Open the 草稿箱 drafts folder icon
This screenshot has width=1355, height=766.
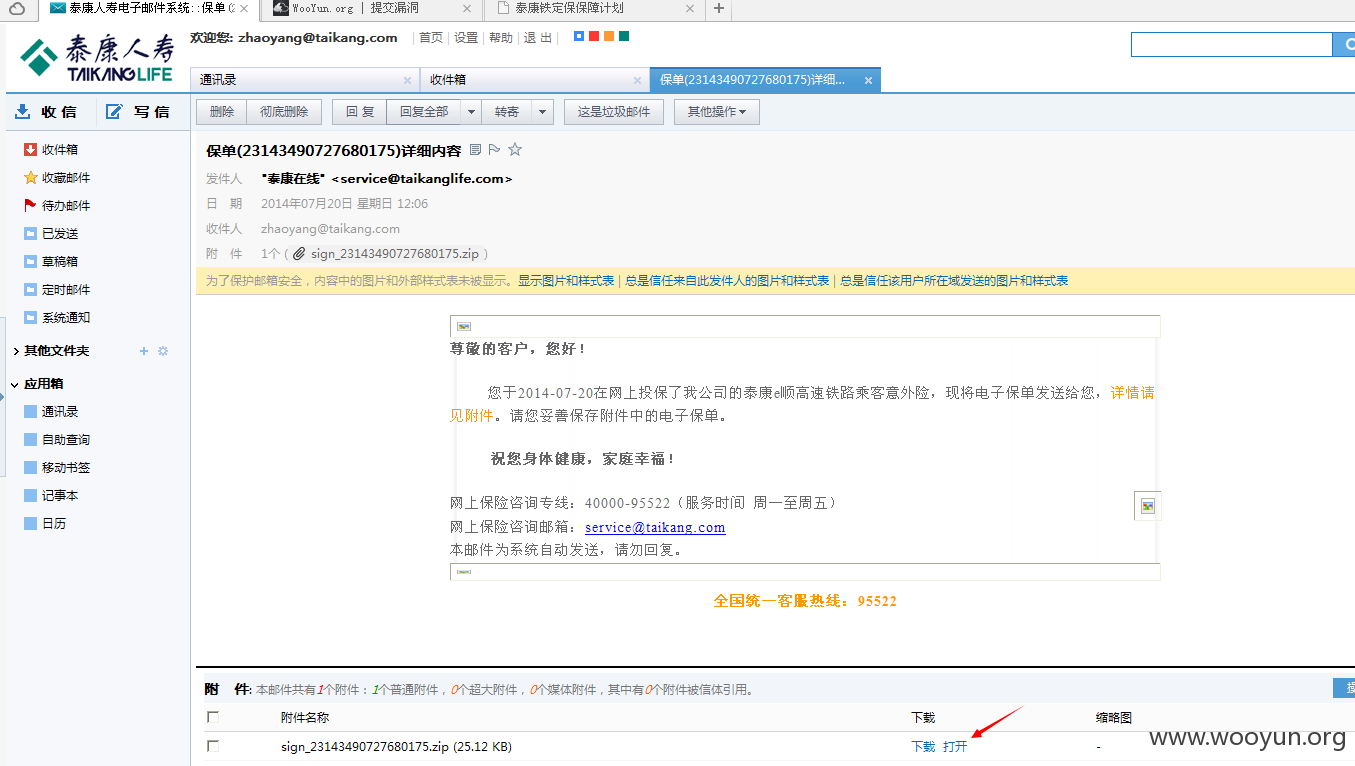(x=30, y=262)
